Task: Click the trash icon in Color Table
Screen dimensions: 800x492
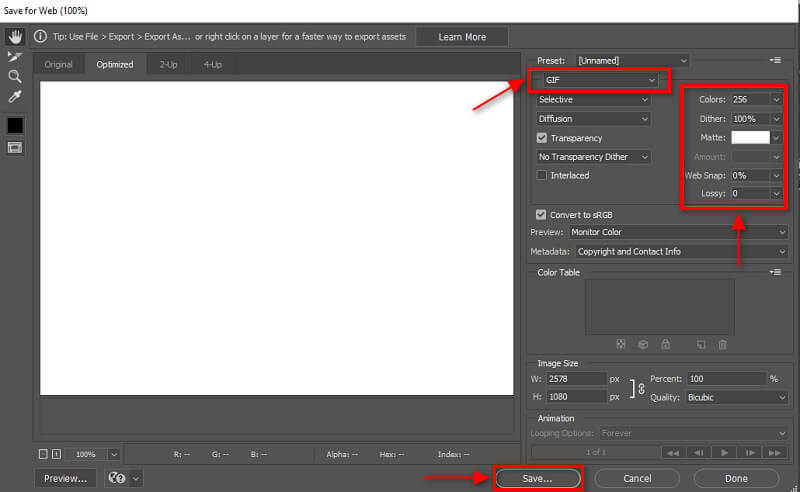Action: 722,345
